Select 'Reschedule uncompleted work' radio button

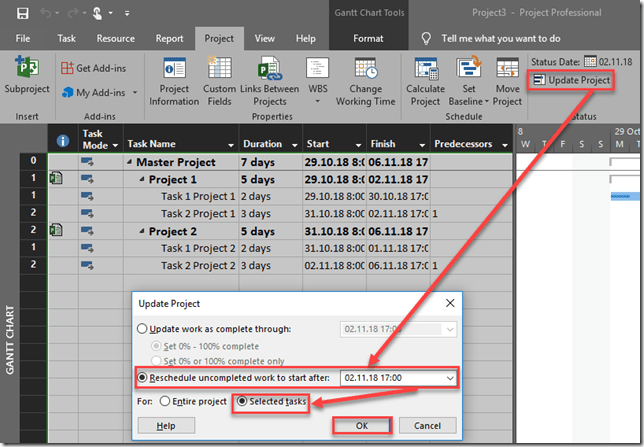[143, 378]
